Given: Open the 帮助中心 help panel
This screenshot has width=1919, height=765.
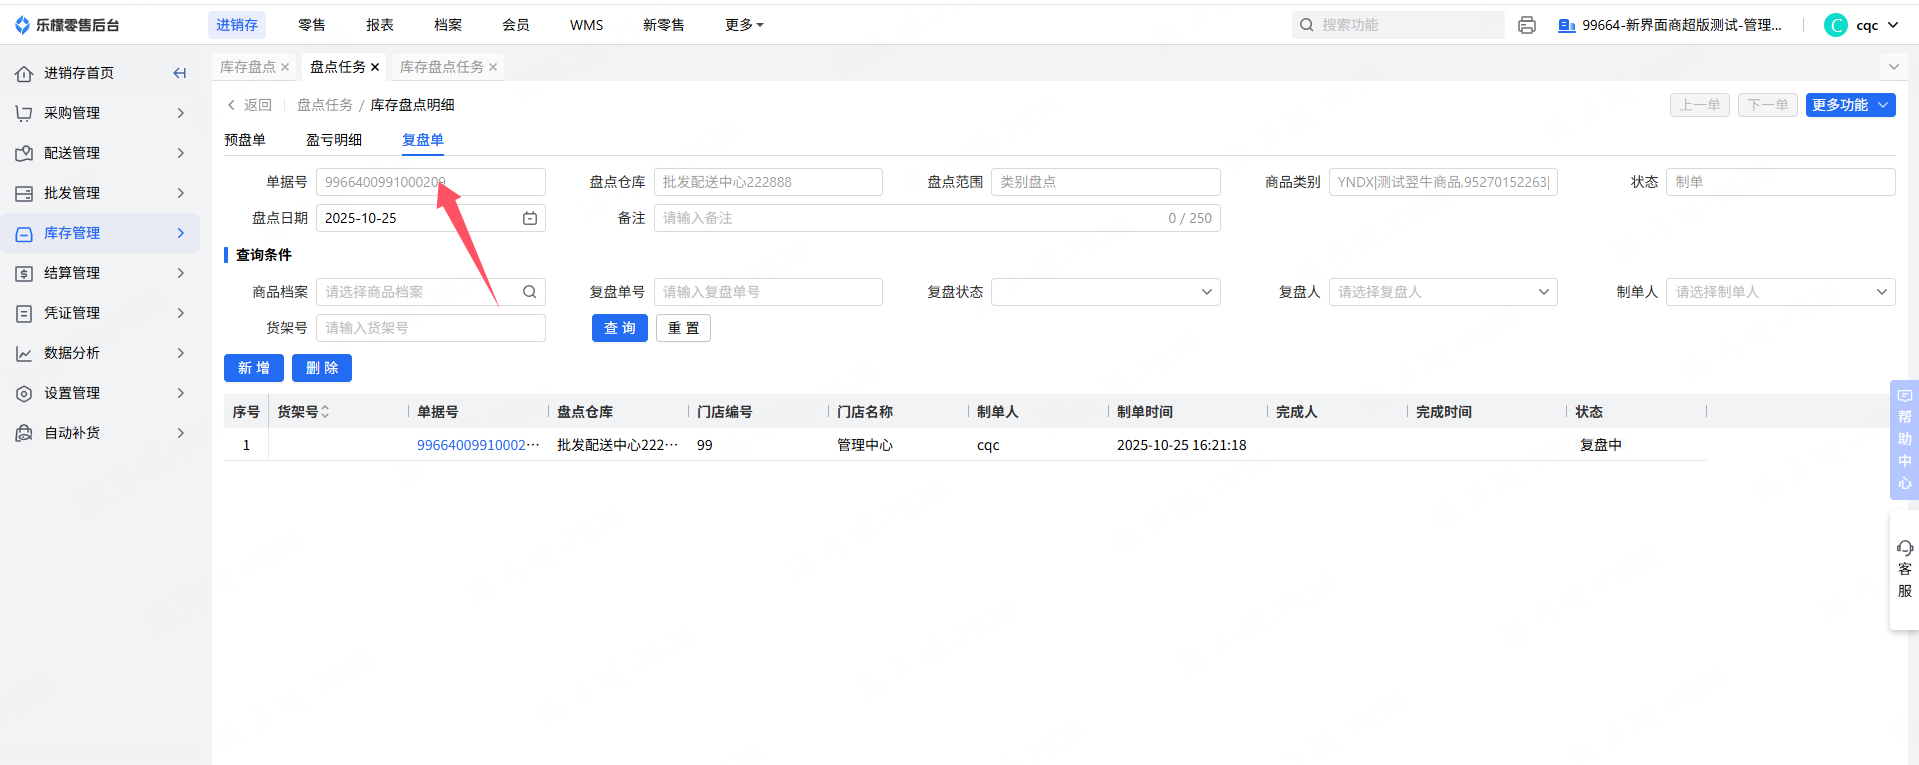Looking at the screenshot, I should point(1904,440).
